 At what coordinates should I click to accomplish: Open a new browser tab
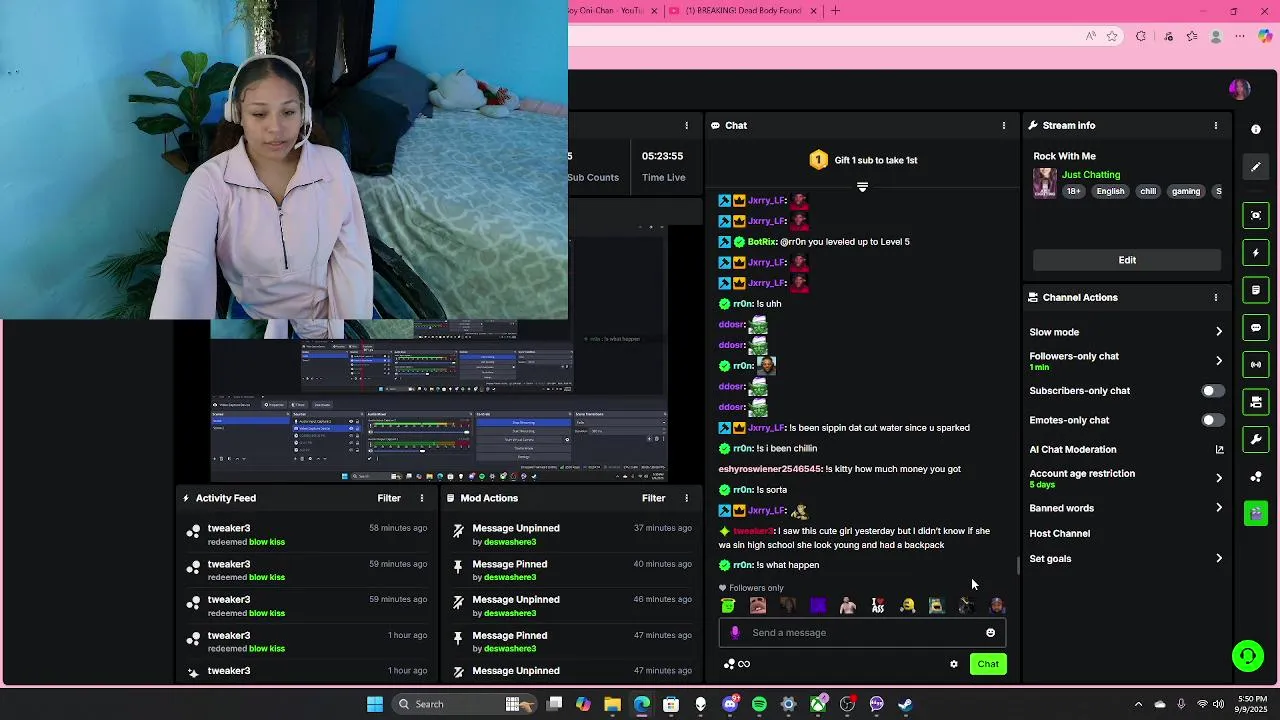(x=835, y=11)
